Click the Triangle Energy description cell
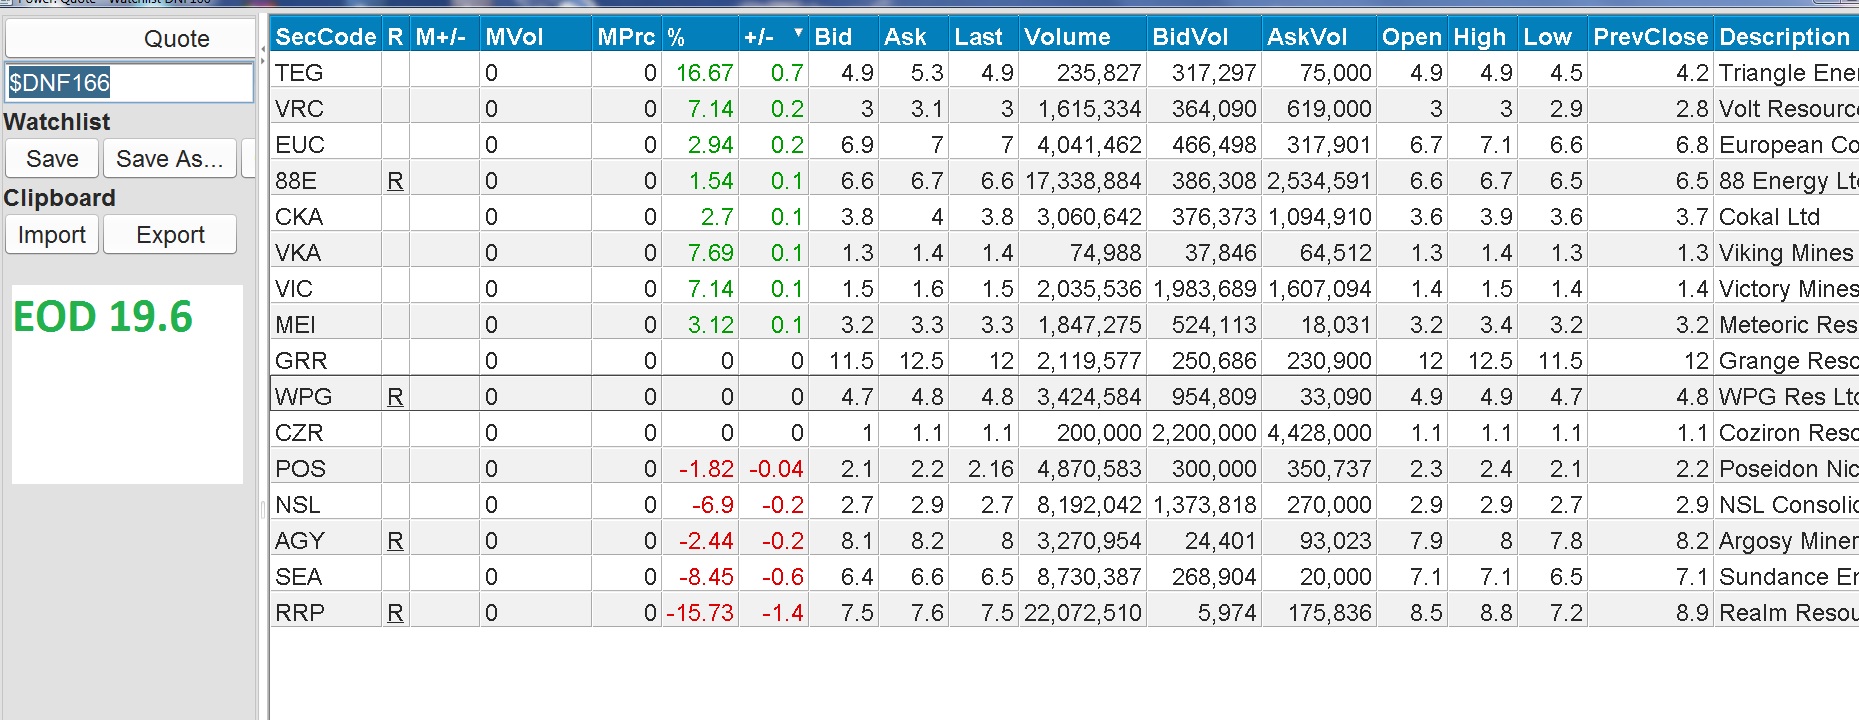Viewport: 1859px width, 720px height. click(1788, 73)
